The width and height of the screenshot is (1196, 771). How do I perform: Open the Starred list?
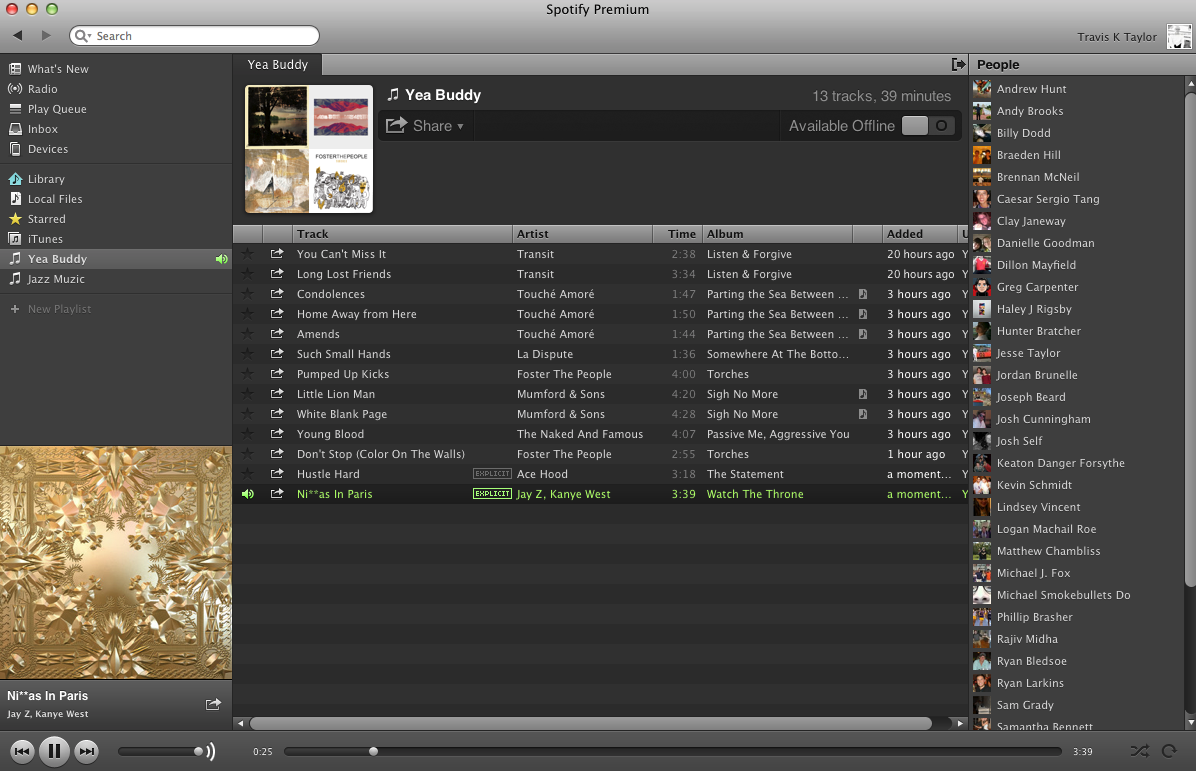click(x=47, y=219)
